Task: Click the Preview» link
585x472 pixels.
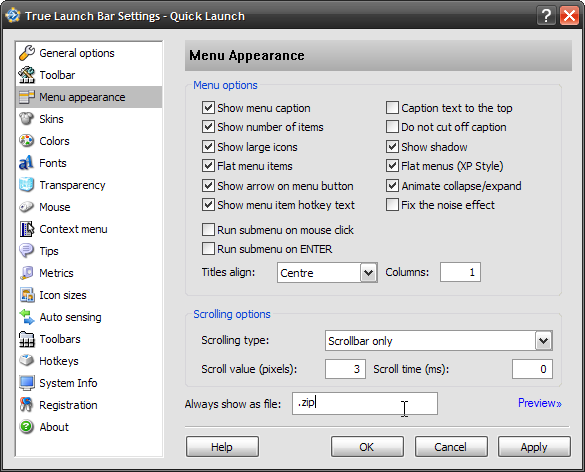Action: 539,403
